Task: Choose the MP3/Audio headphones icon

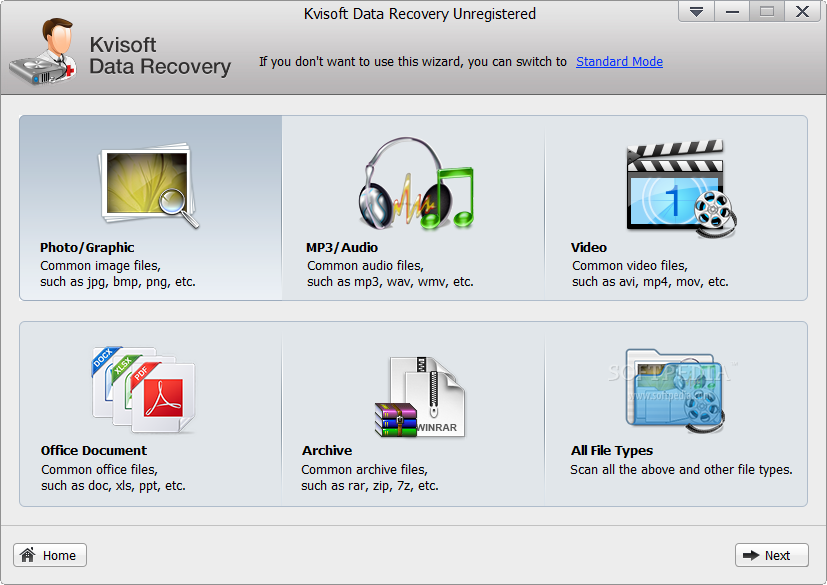Action: tap(416, 184)
